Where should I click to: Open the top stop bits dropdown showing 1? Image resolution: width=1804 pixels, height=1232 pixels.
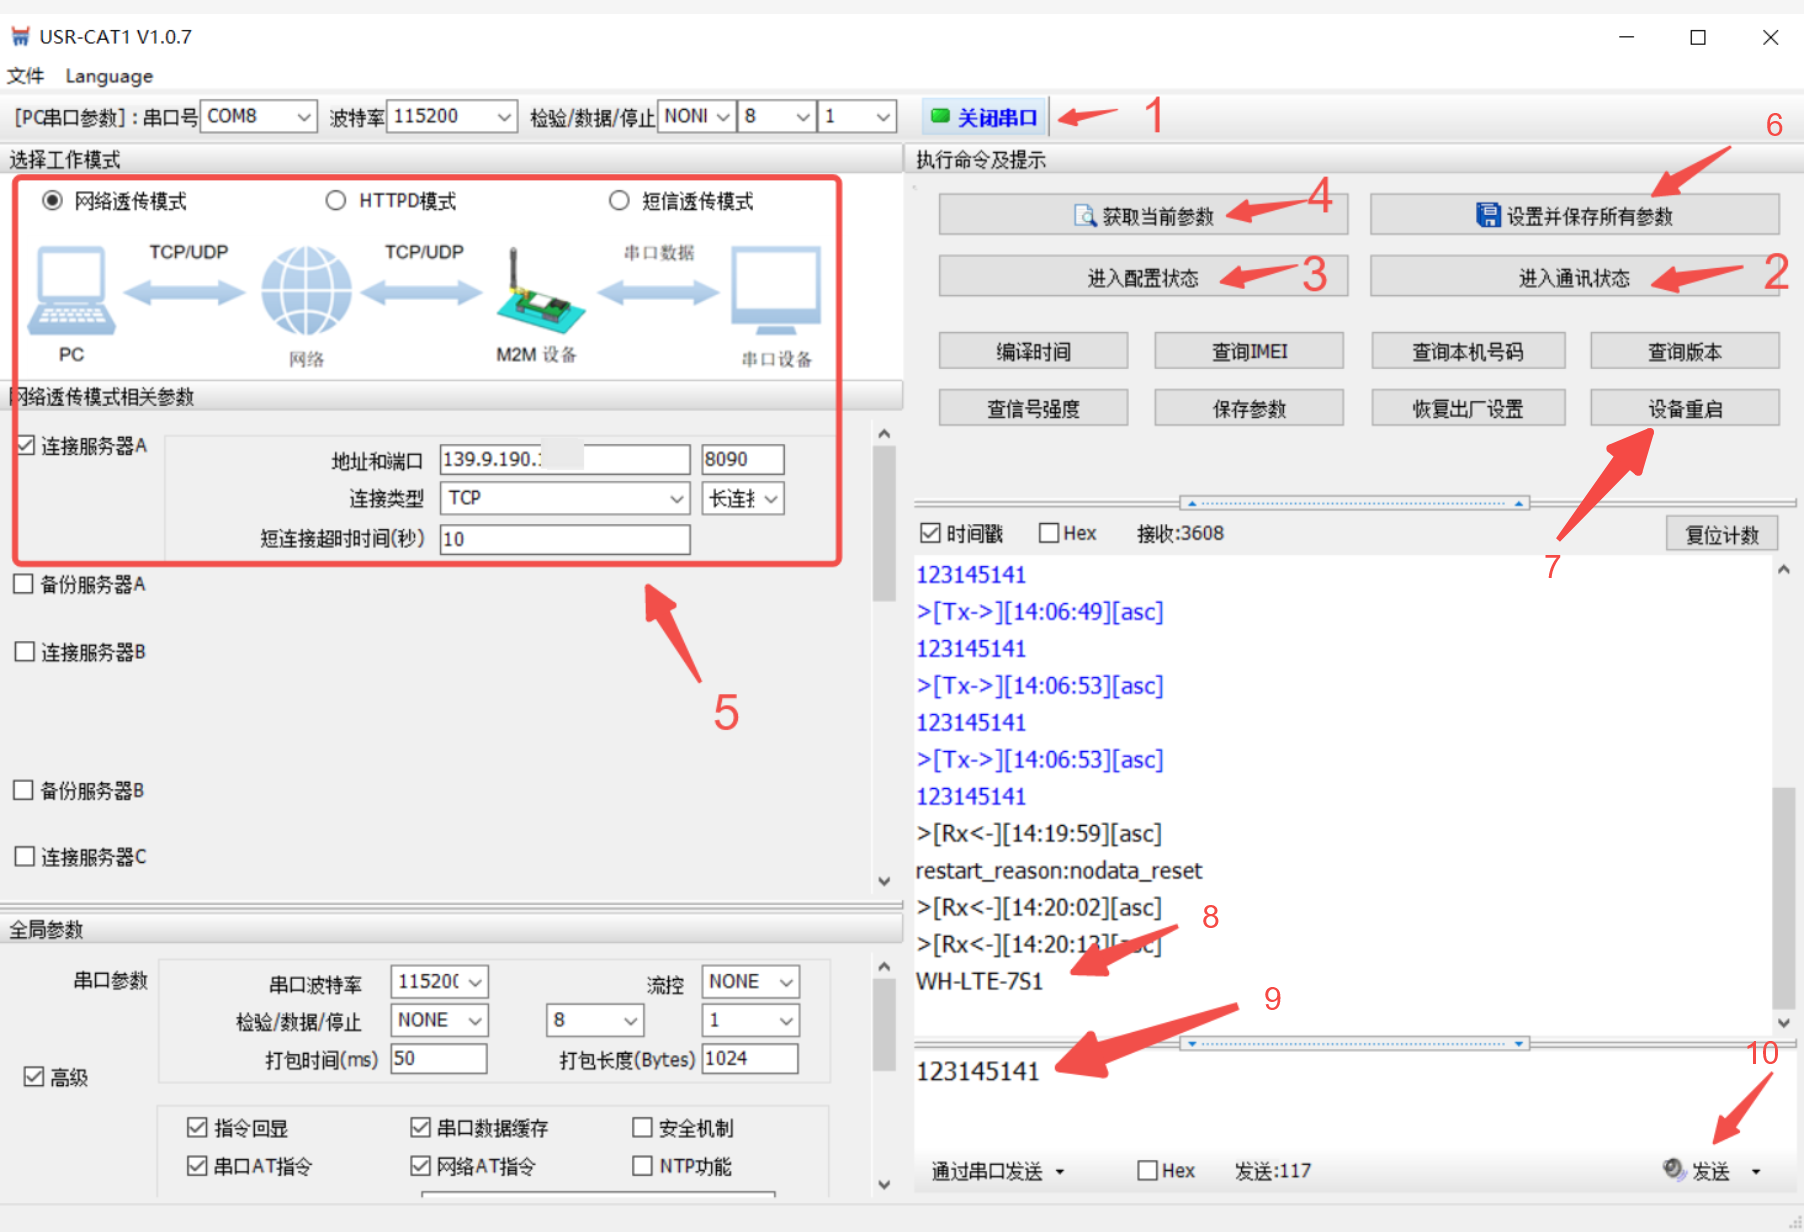(x=856, y=117)
